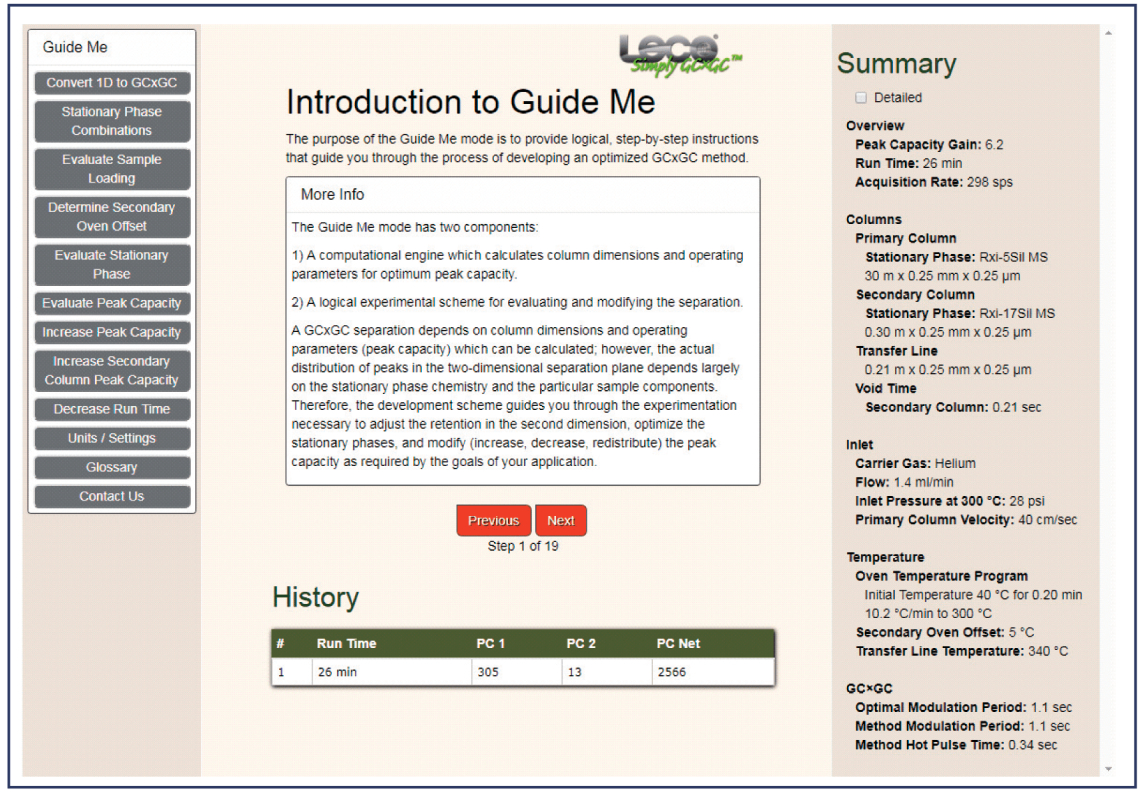Screen dimensions: 1140x793
Task: Click the More Info panel header
Action: 523,195
